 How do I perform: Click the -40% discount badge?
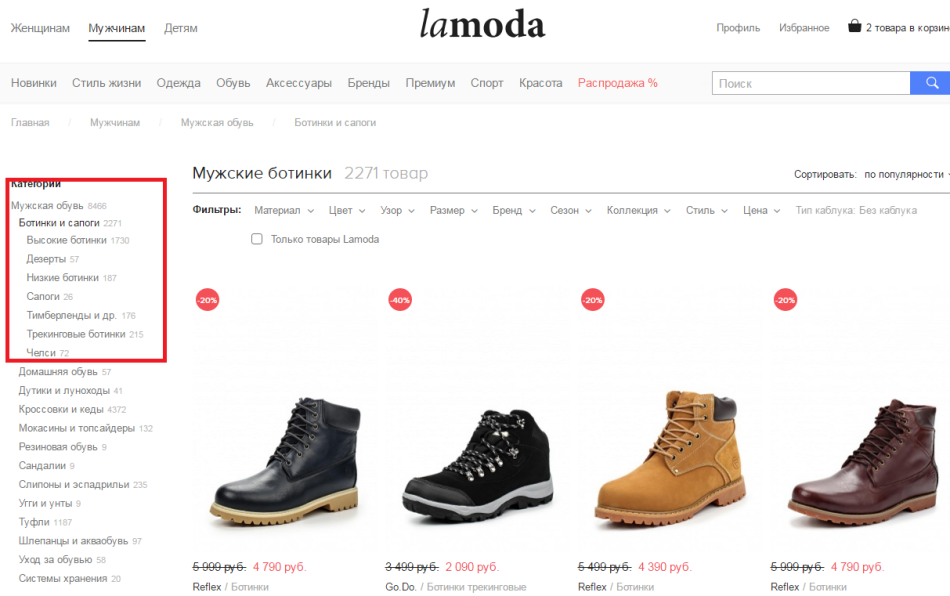pyautogui.click(x=400, y=300)
